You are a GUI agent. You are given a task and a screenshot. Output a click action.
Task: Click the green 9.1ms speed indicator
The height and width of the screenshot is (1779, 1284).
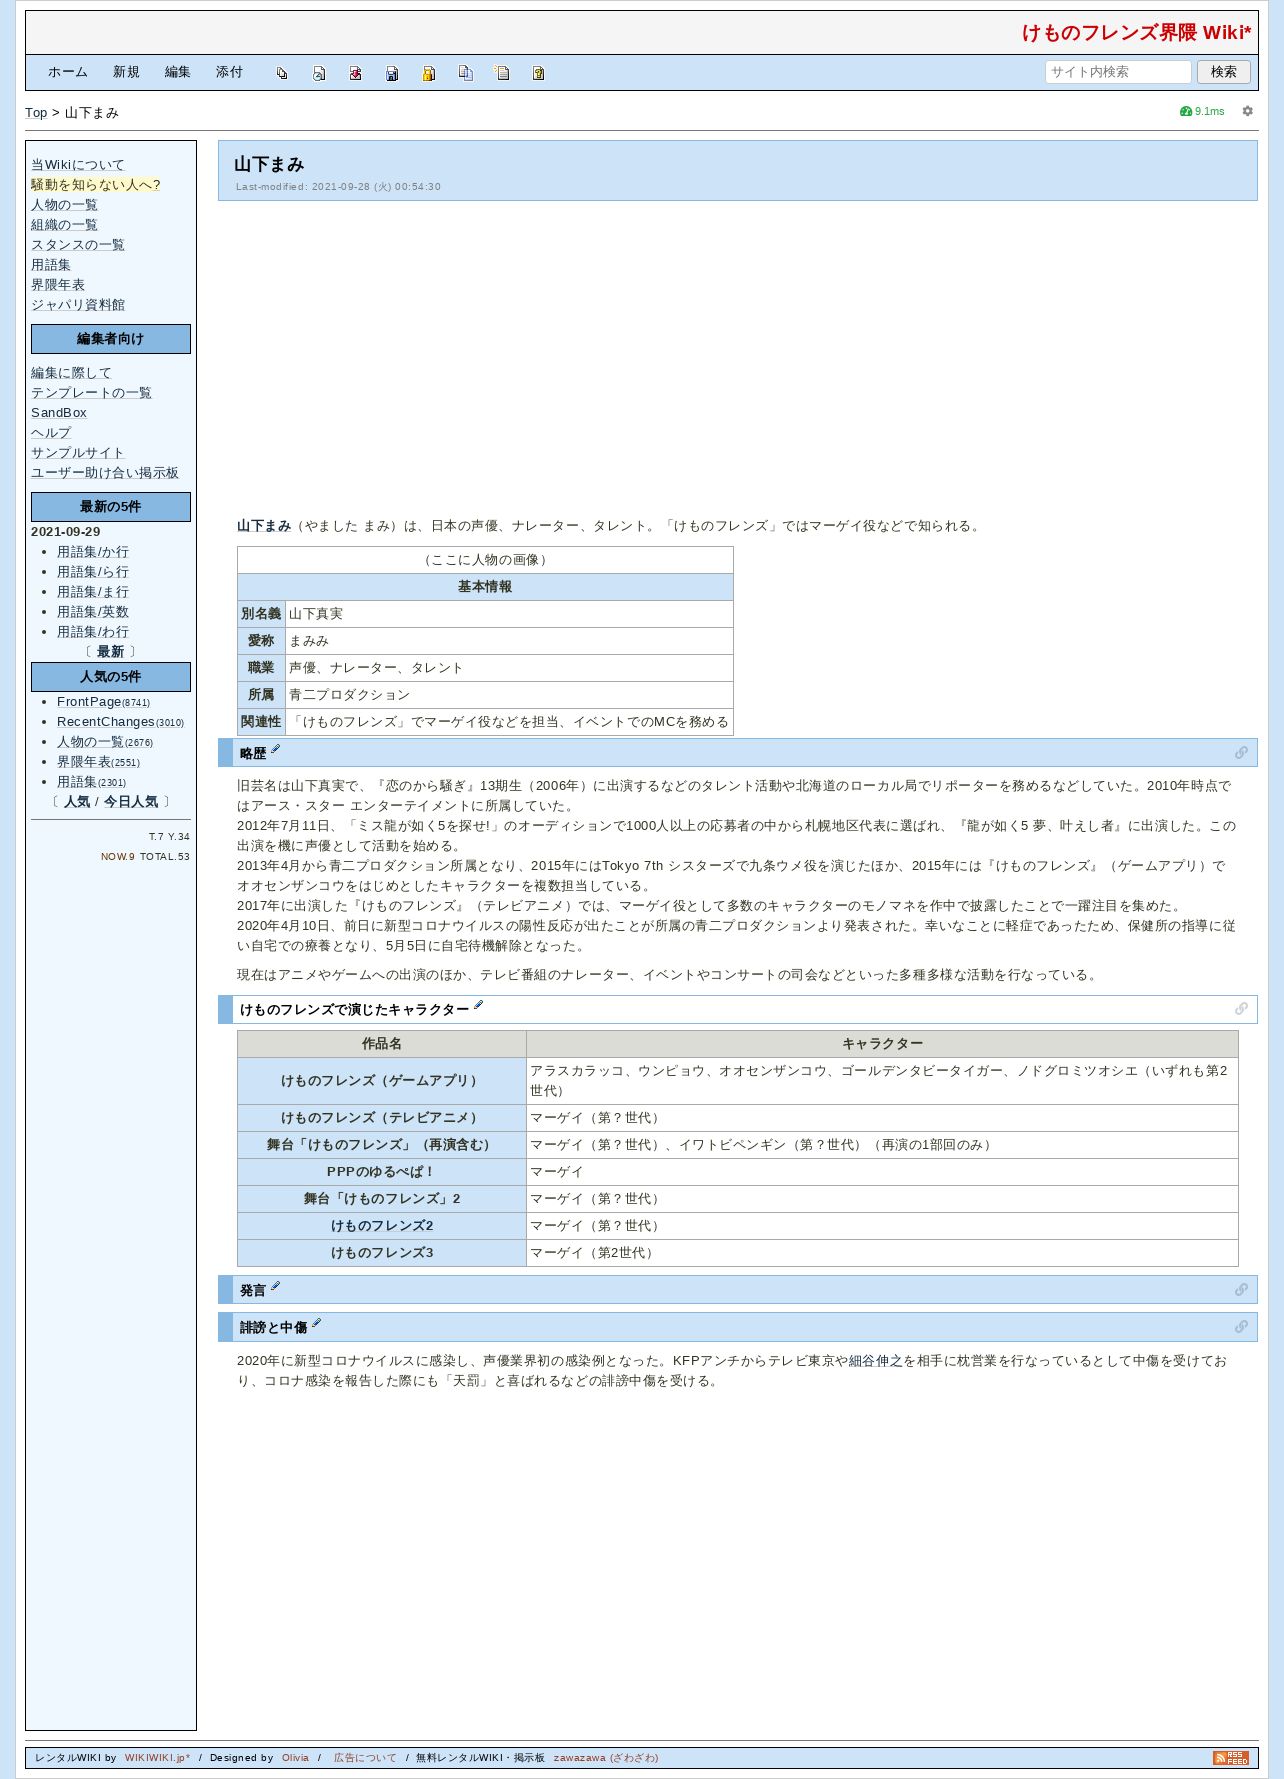point(1202,111)
